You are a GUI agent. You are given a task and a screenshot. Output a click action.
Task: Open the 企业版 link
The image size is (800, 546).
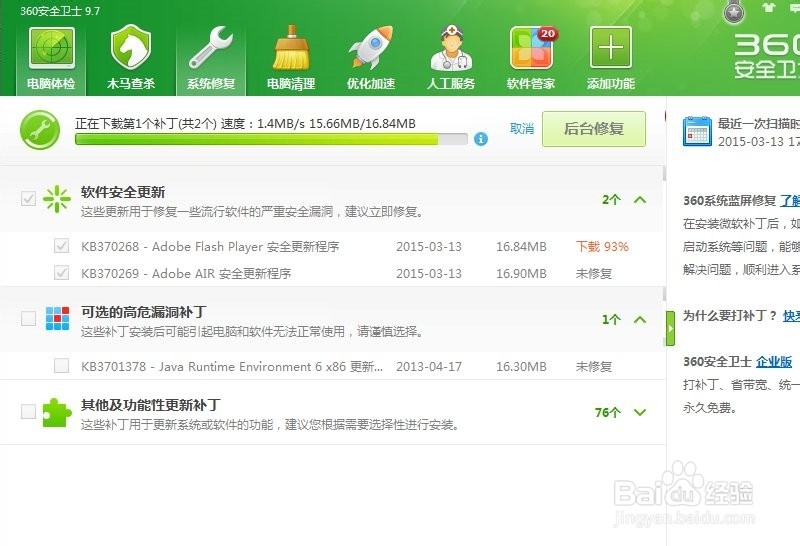774,362
